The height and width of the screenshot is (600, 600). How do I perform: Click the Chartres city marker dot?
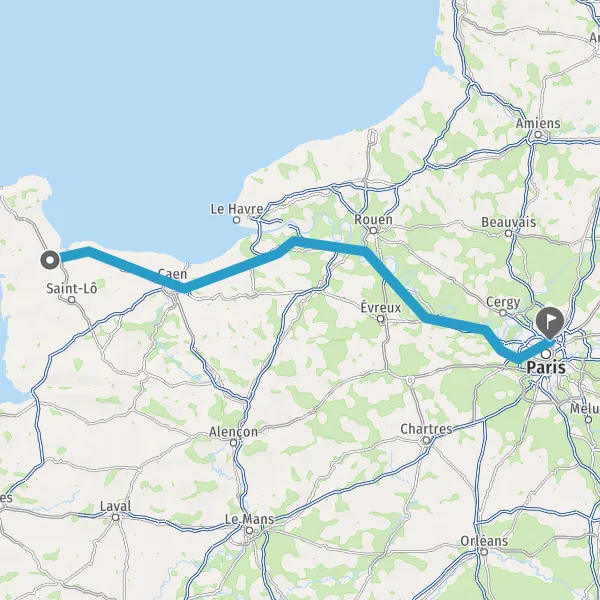[426, 440]
